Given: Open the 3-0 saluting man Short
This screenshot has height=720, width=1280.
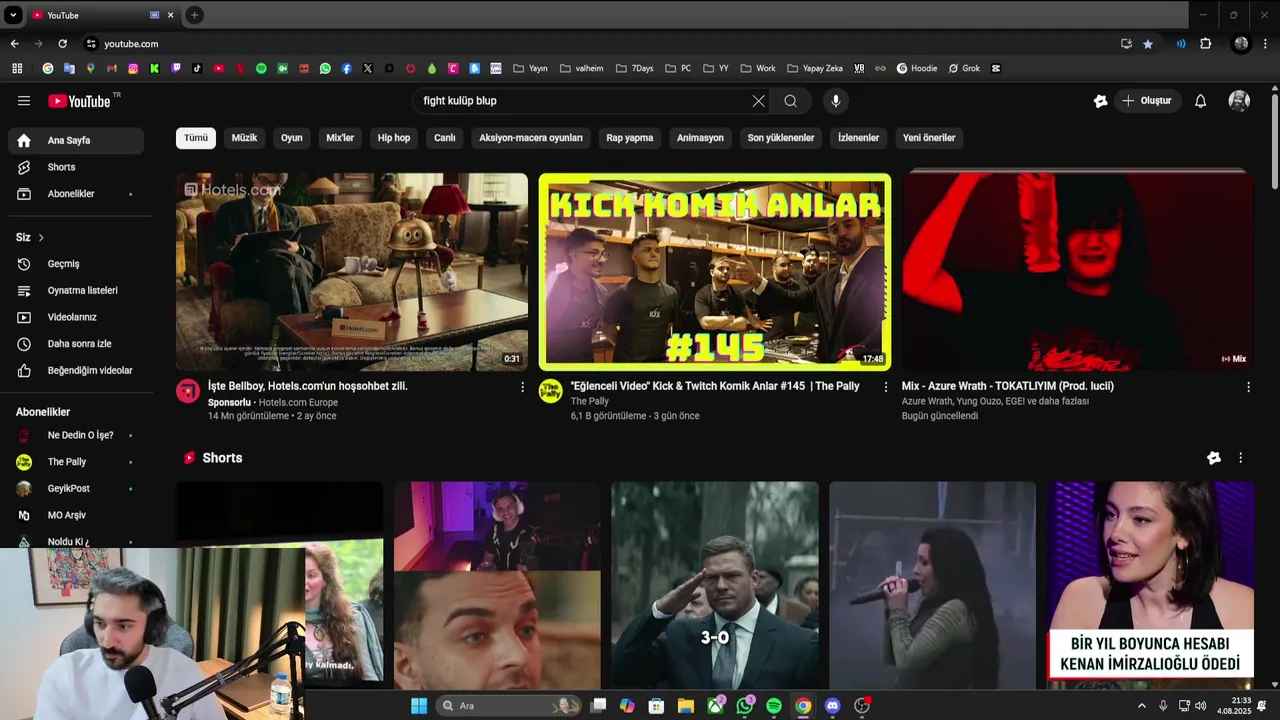Looking at the screenshot, I should click(x=715, y=586).
